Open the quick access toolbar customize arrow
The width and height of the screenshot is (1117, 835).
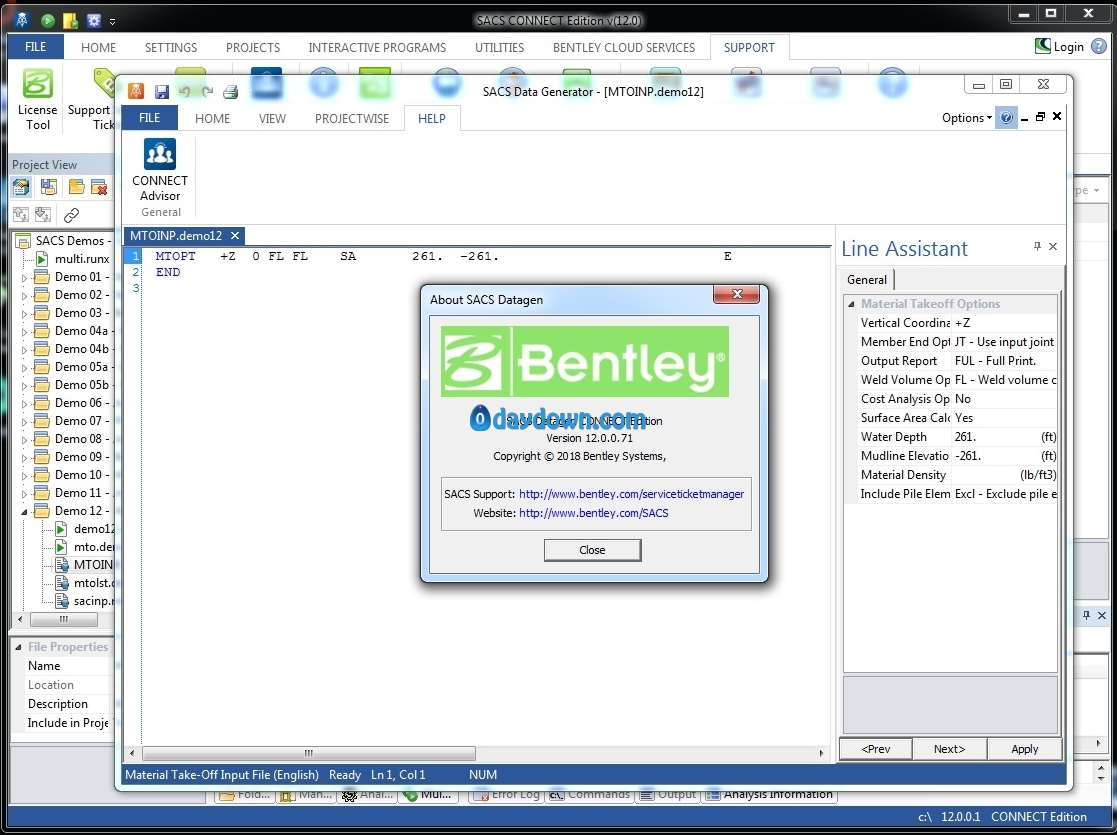click(x=113, y=21)
